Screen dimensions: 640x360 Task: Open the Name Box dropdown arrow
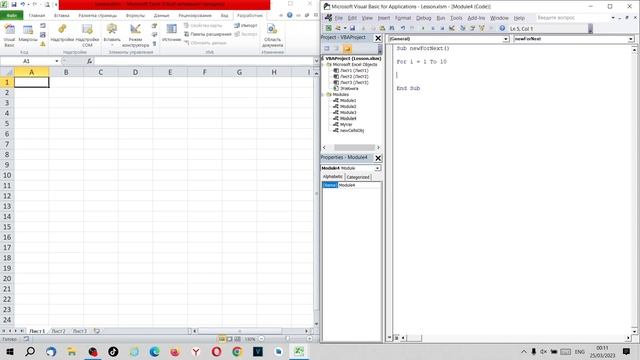point(57,61)
